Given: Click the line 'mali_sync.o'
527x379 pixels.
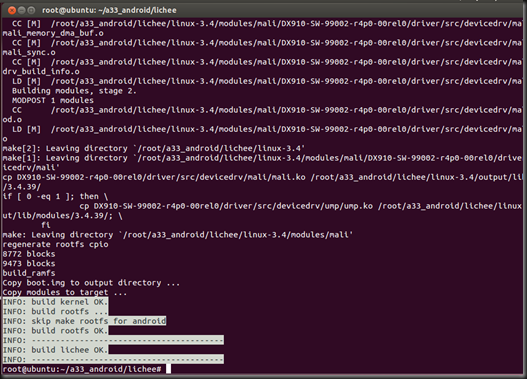Looking at the screenshot, I should coord(29,52).
